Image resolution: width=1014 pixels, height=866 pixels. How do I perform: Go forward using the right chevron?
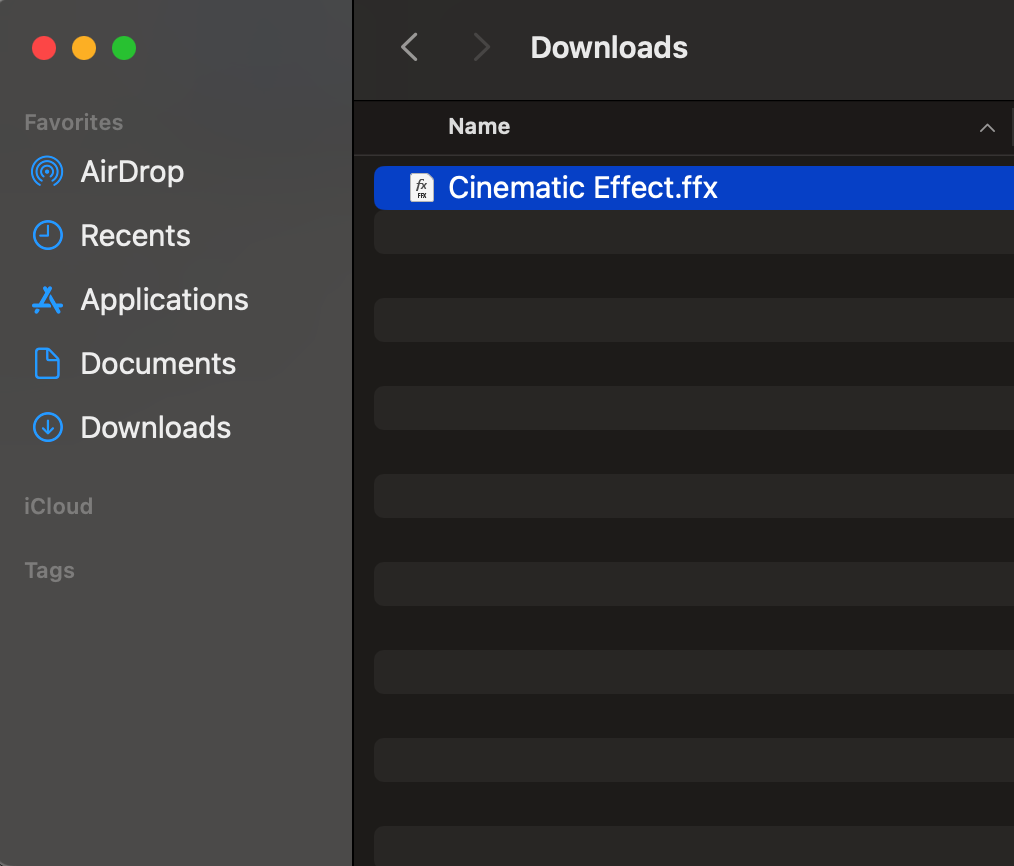[x=482, y=47]
